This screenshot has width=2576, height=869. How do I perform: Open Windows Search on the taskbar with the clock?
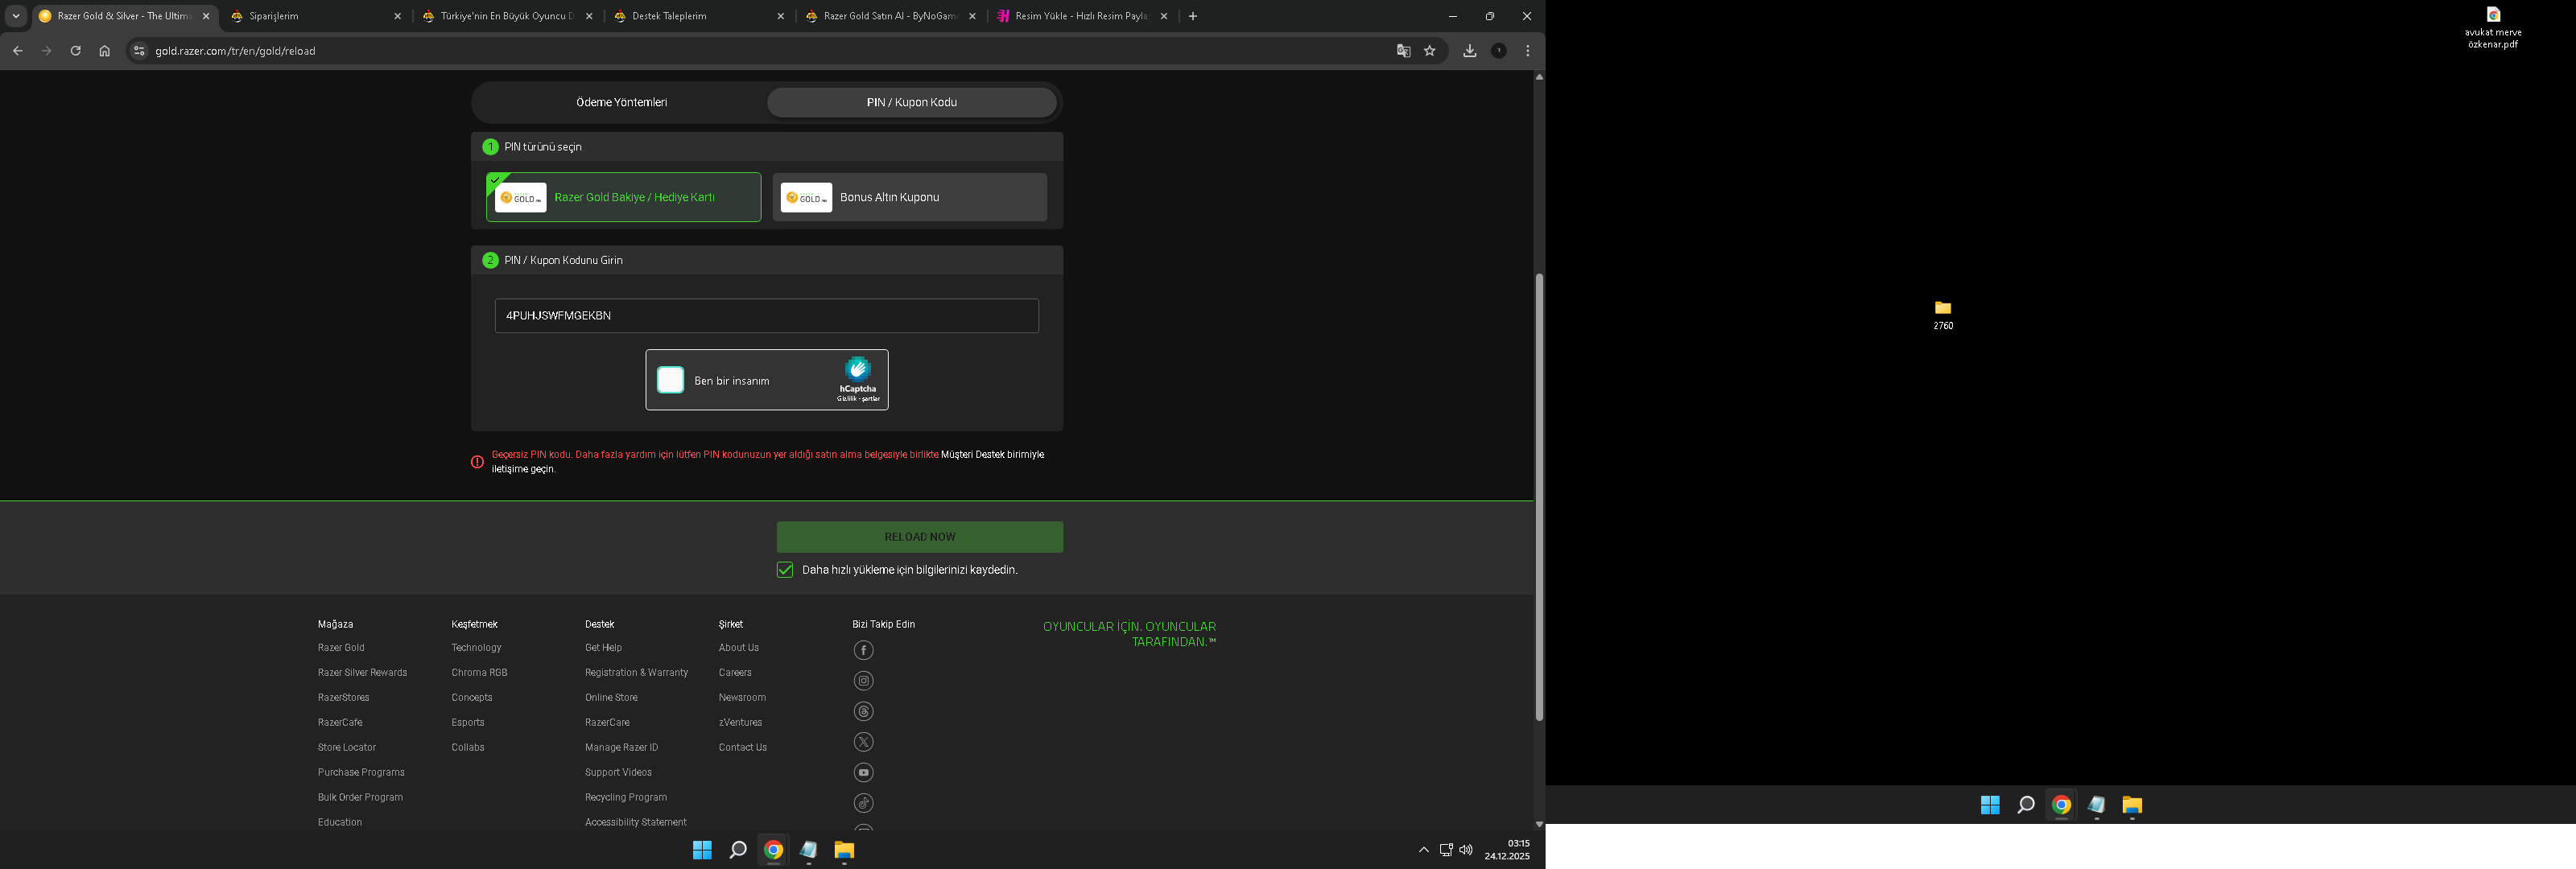[x=738, y=850]
